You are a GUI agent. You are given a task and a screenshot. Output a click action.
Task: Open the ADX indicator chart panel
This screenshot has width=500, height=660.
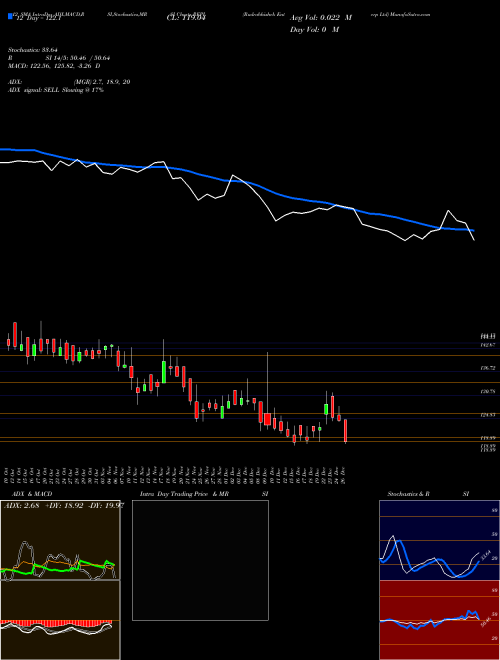(60, 540)
